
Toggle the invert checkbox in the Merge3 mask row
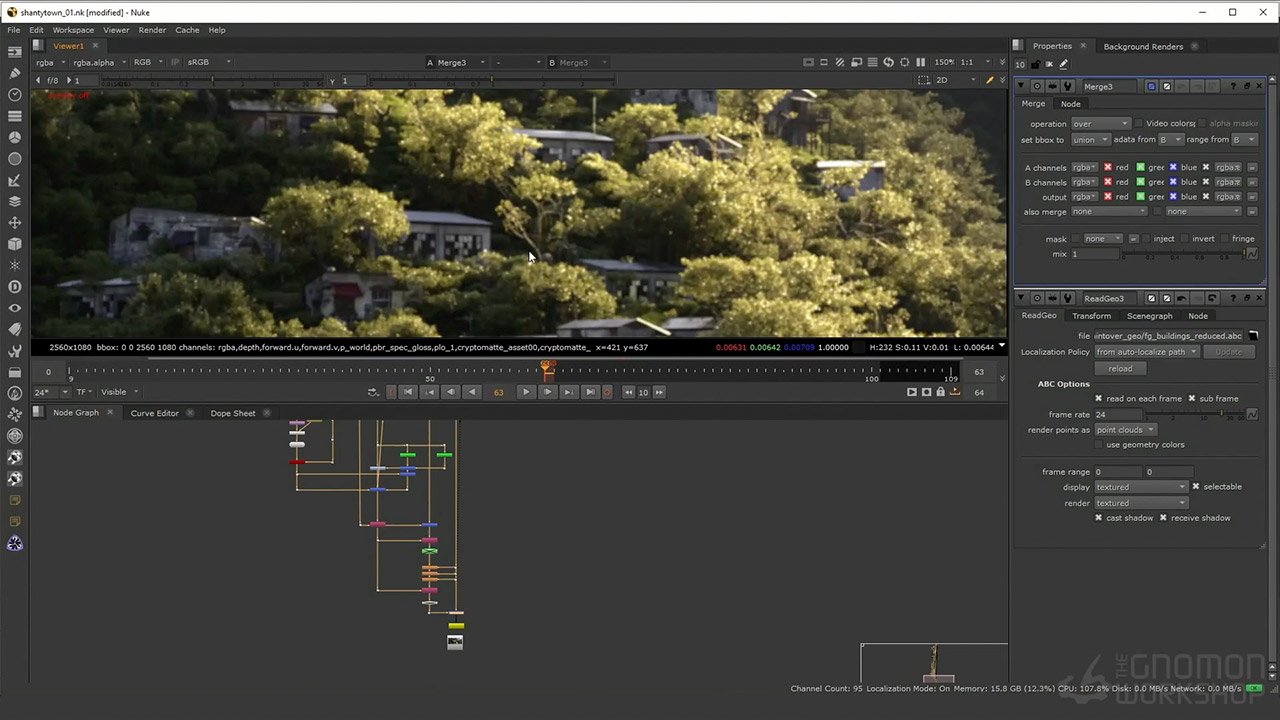(x=1186, y=238)
